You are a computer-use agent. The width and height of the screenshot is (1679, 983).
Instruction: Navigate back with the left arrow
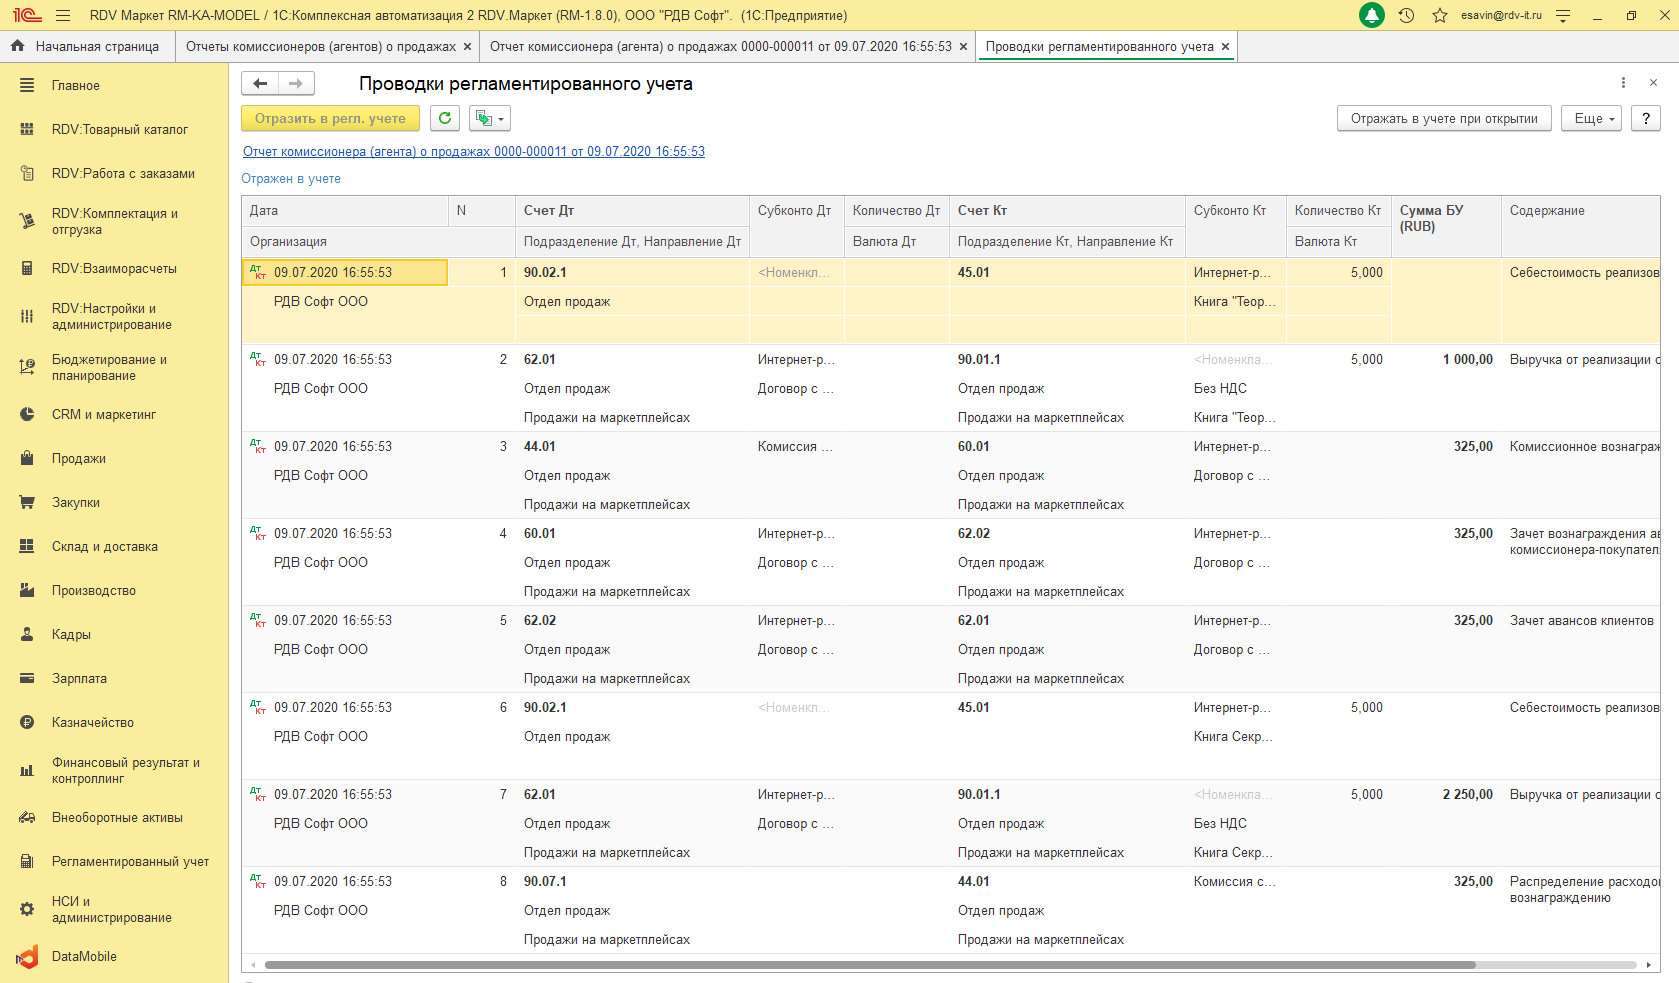tap(260, 84)
